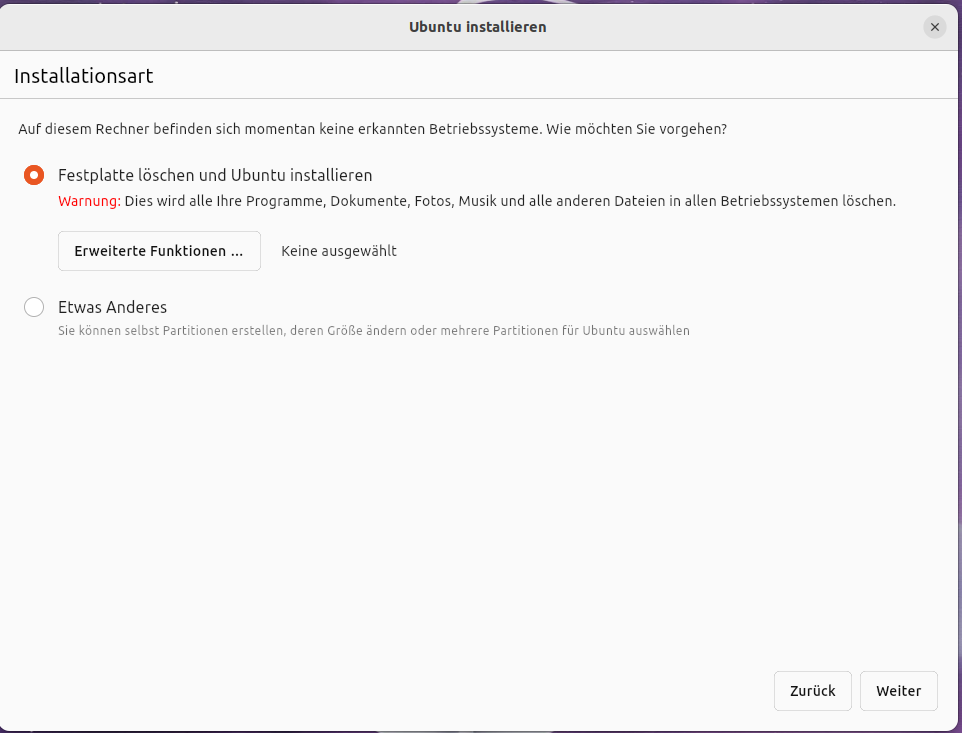This screenshot has width=962, height=733.
Task: Click the "Installationsart" page heading
Action: coord(83,76)
